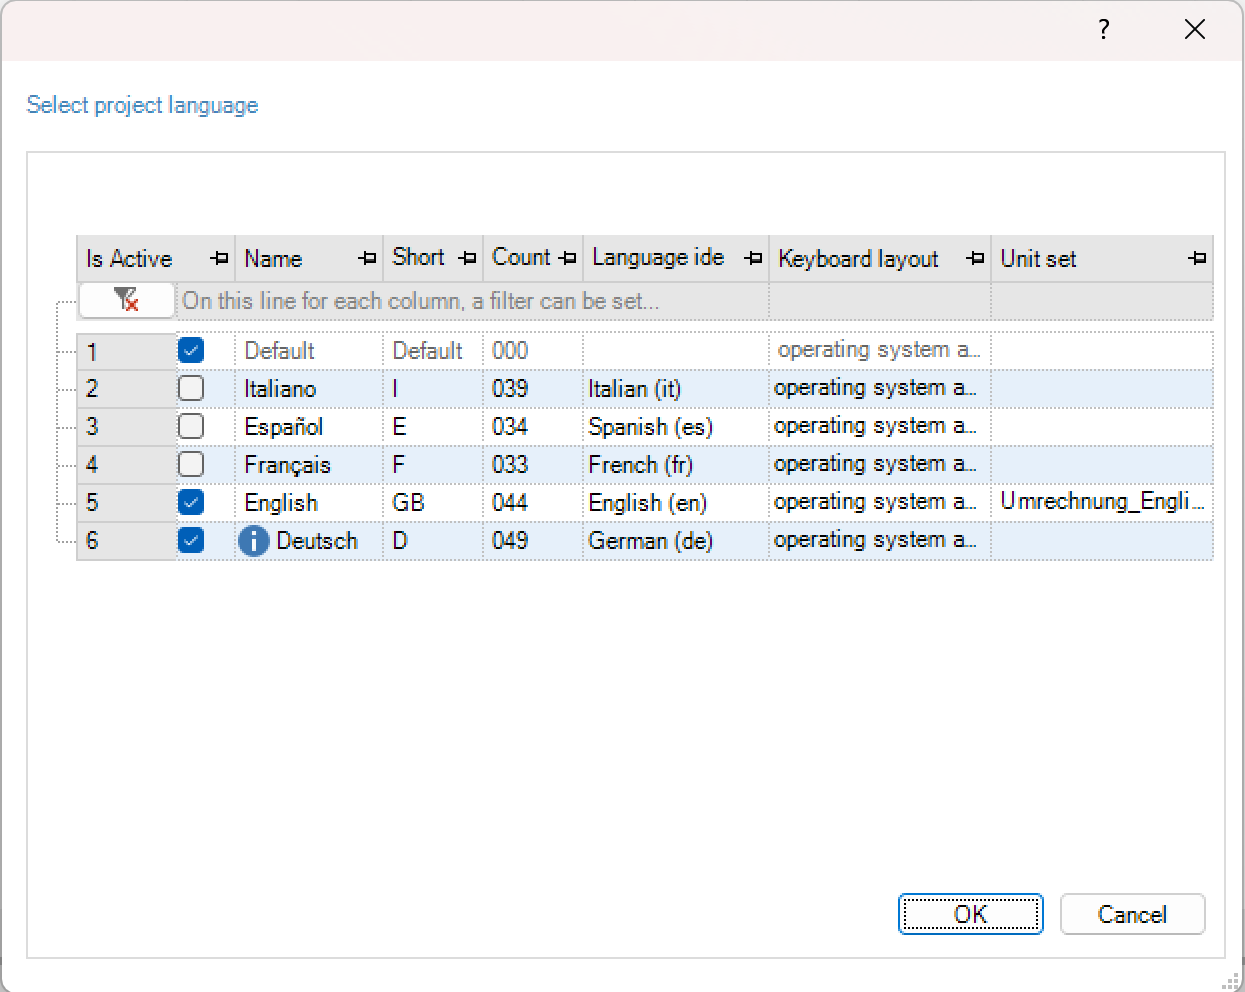Click the English (en) language cell

(x=676, y=503)
